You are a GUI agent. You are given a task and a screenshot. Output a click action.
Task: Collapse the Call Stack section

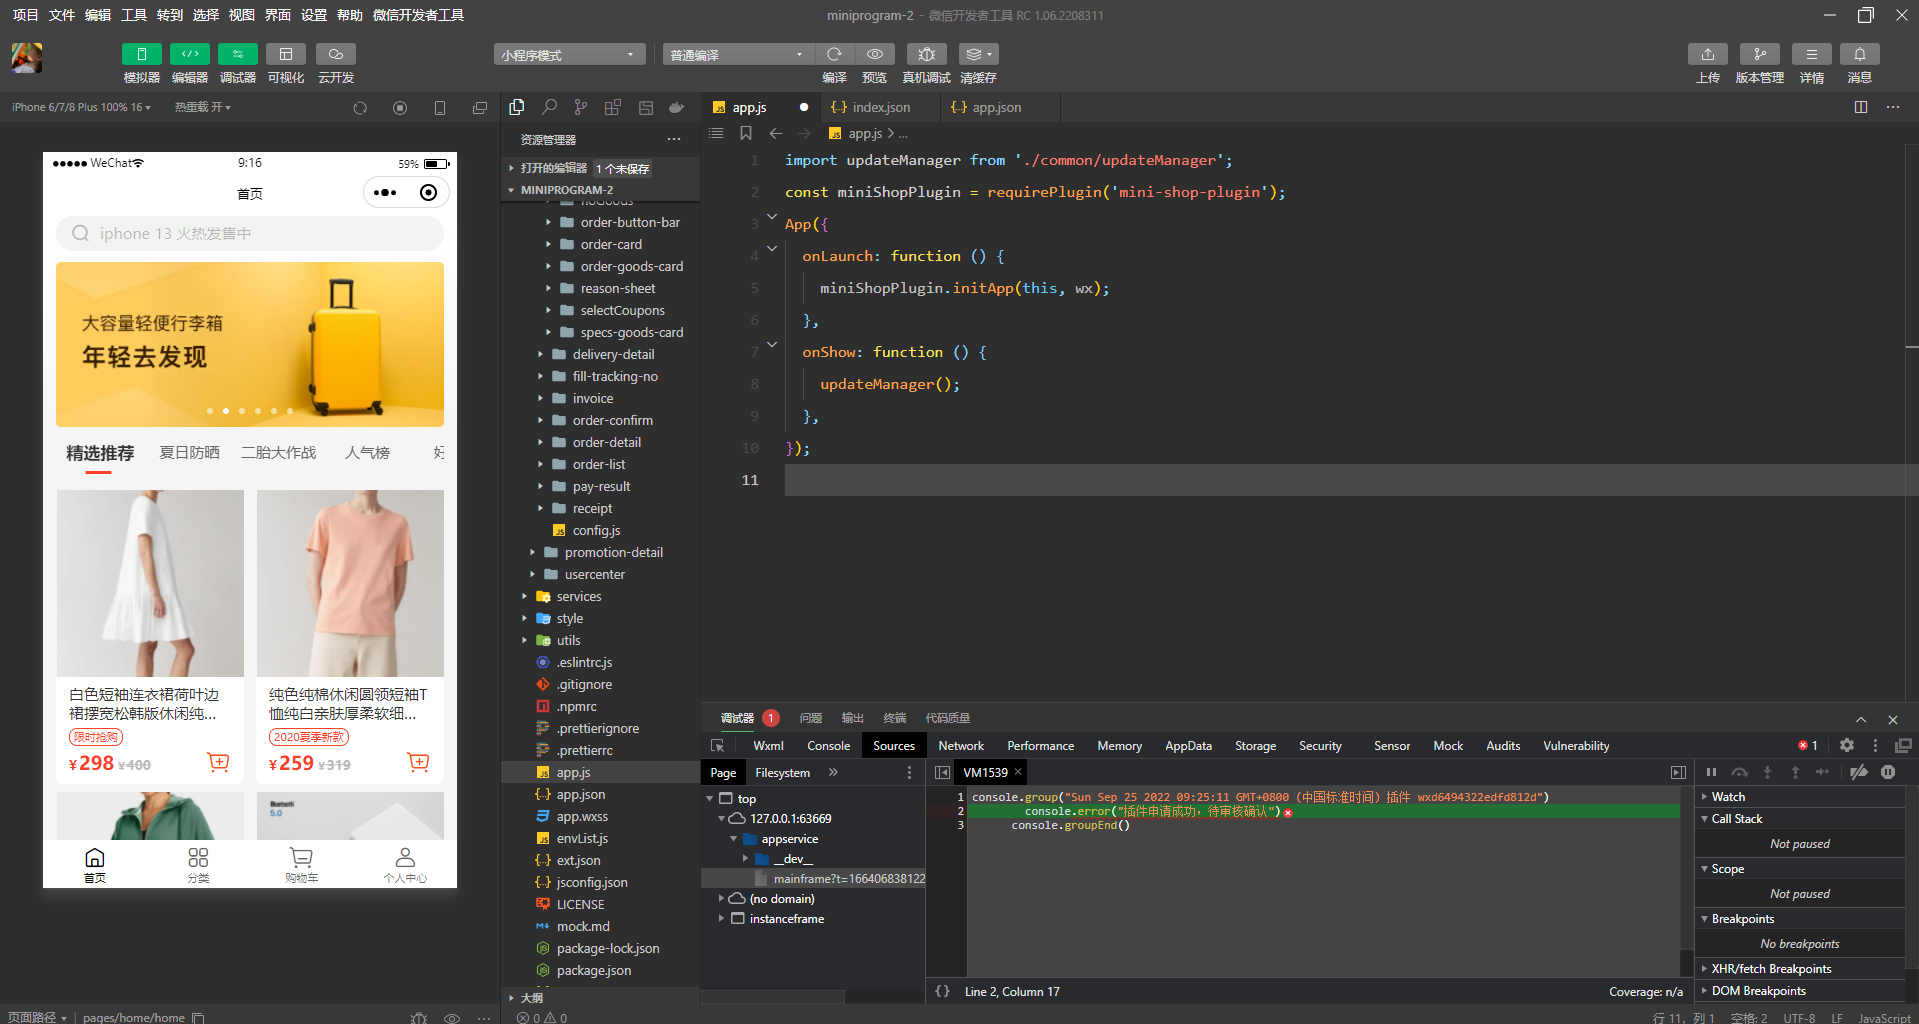click(x=1736, y=819)
